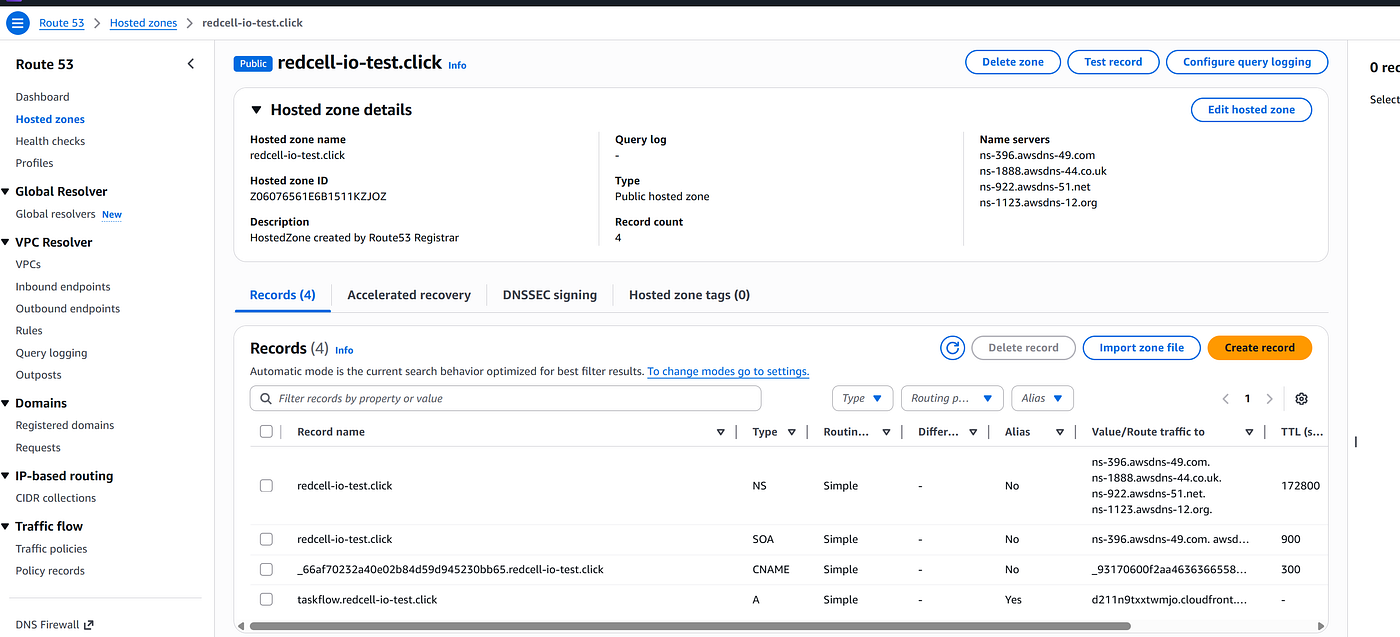Viewport: 1400px width, 637px height.
Task: Click the Delete zone button
Action: (1013, 62)
